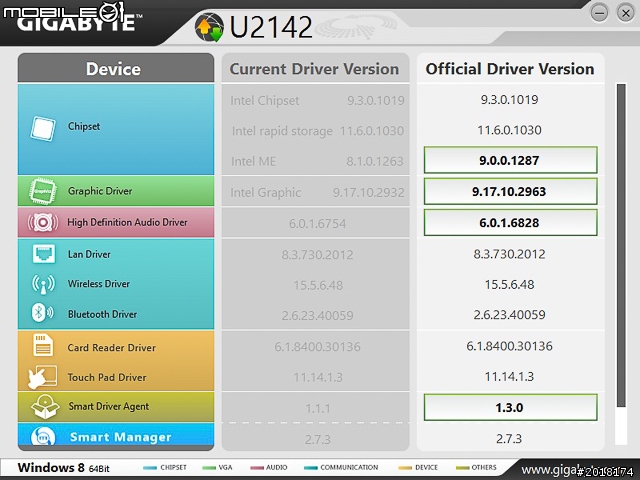Click the Intel ME 8.1.0.1263 entry

pyautogui.click(x=317, y=161)
